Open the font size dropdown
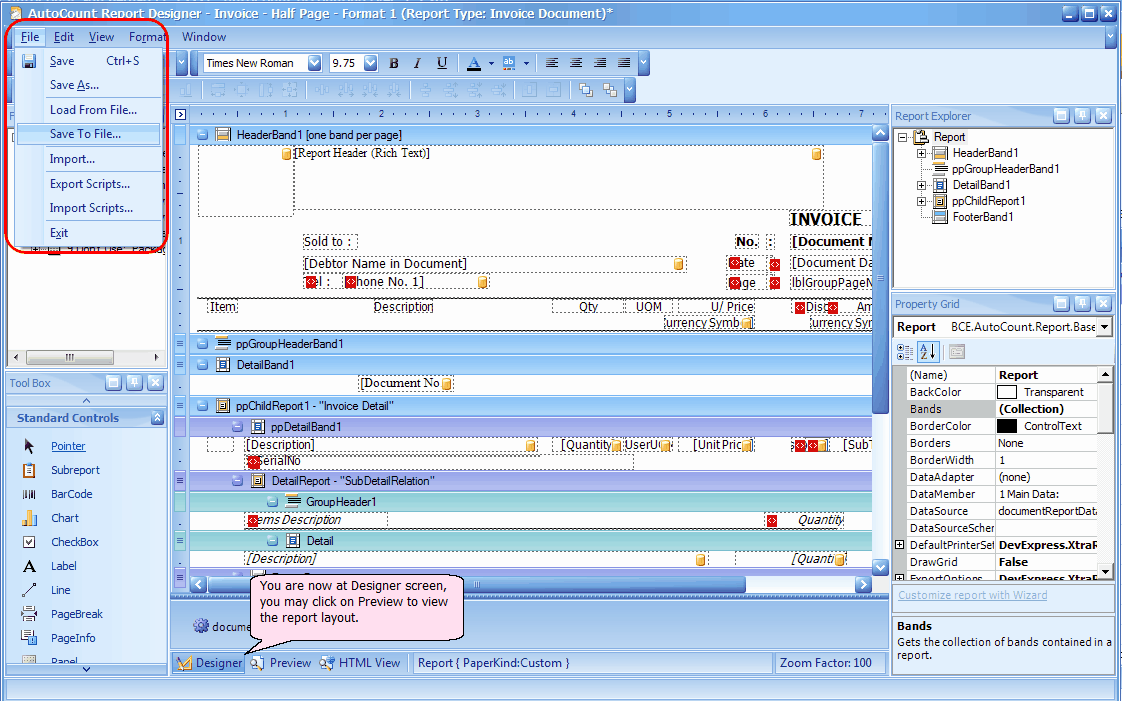Viewport: 1122px width, 701px height. (370, 63)
